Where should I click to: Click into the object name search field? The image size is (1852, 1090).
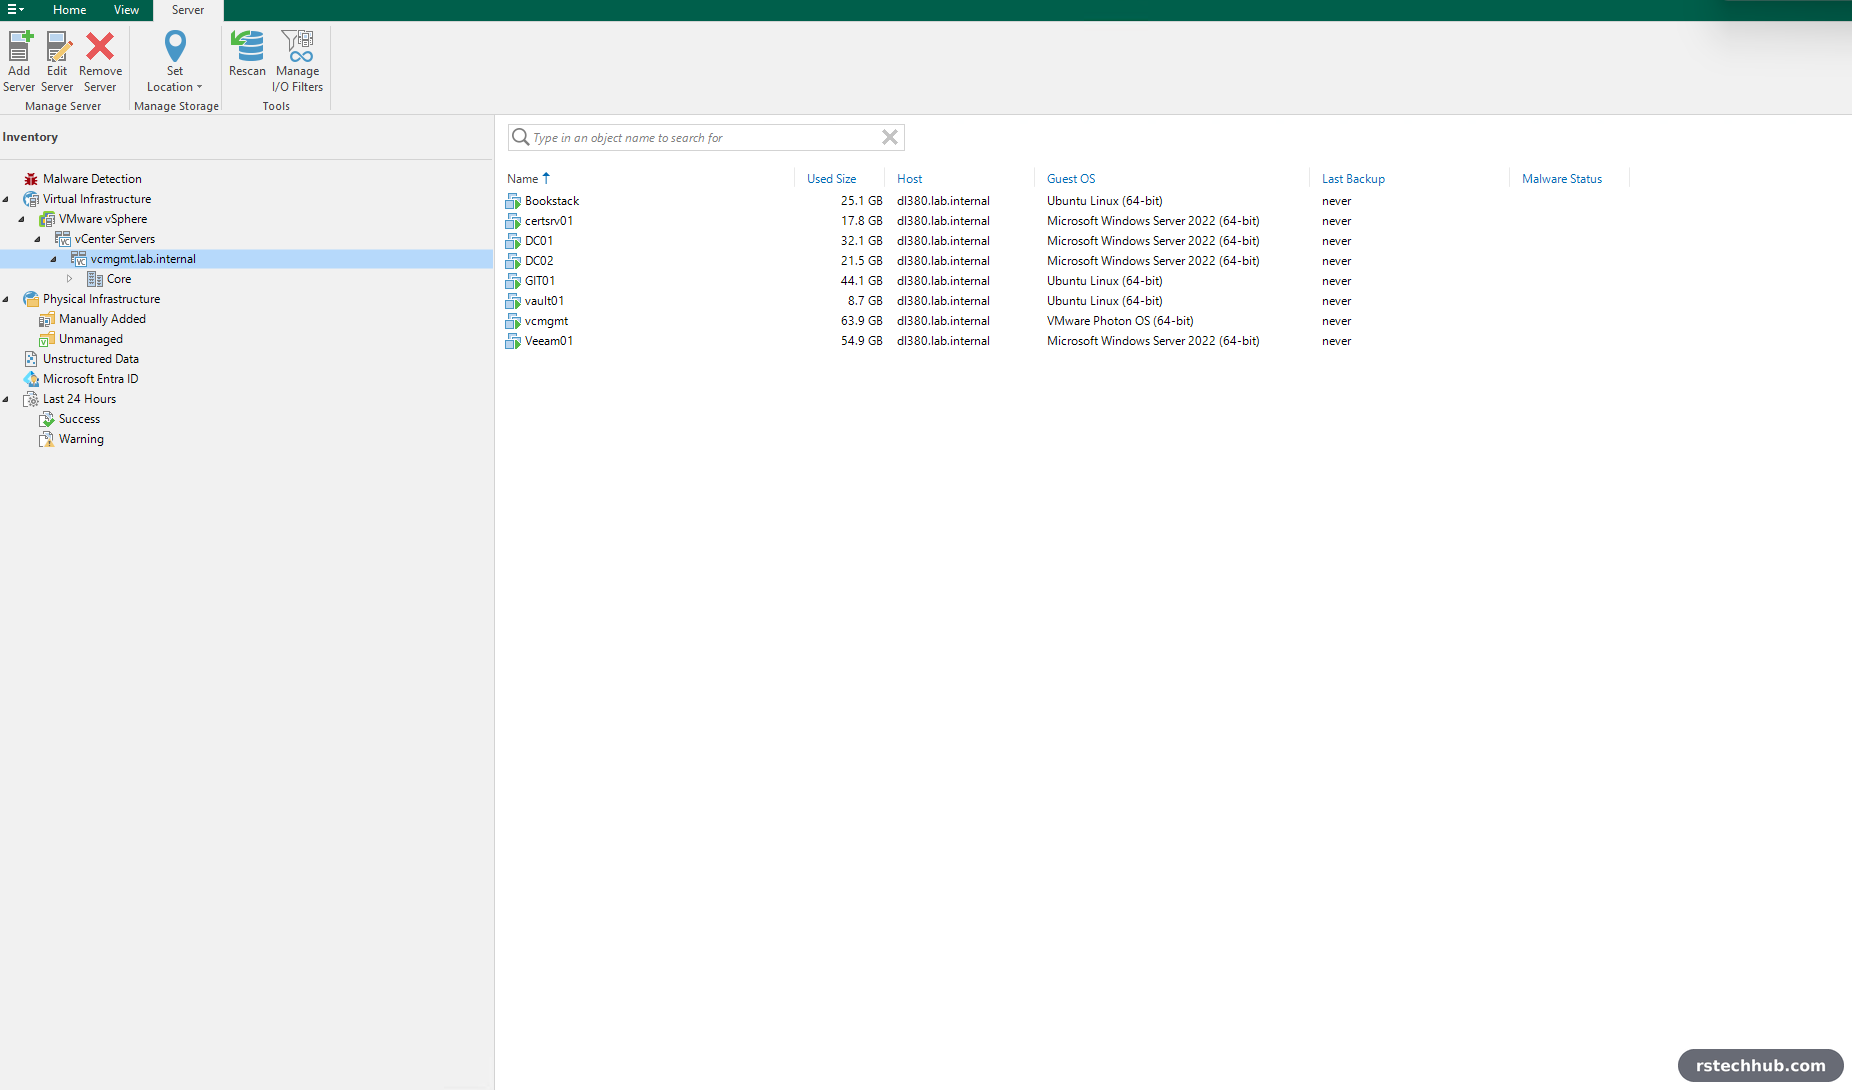tap(705, 138)
